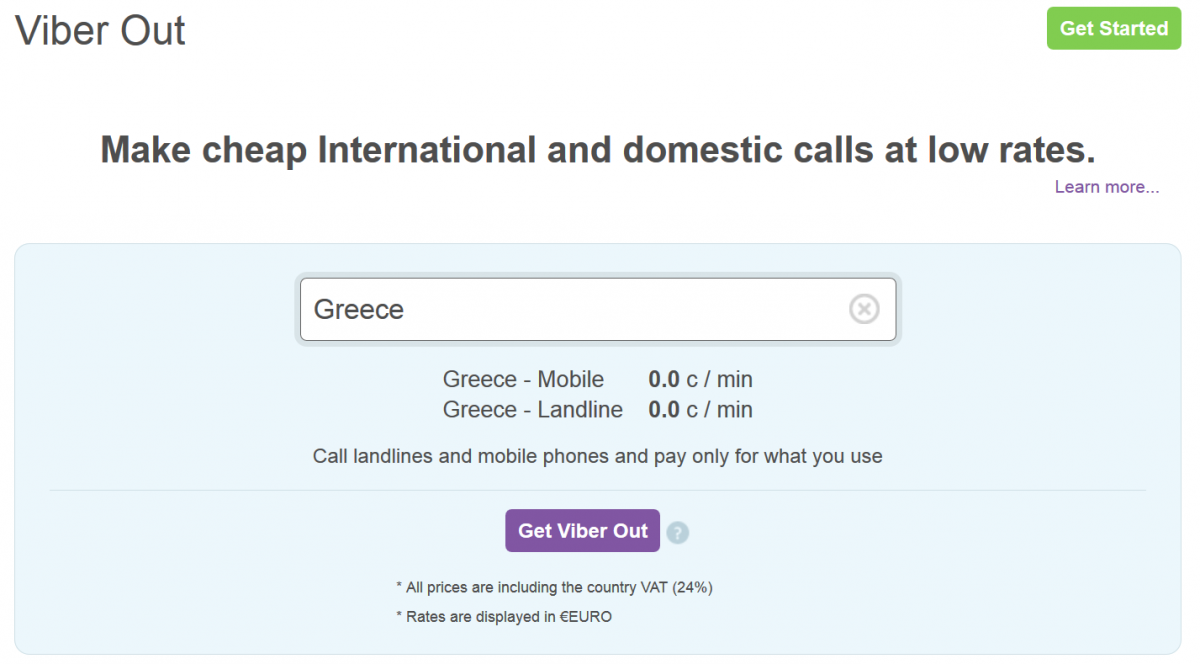Click the purple Get Viber Out button
Screen dimensions: 1200x664
coord(583,531)
